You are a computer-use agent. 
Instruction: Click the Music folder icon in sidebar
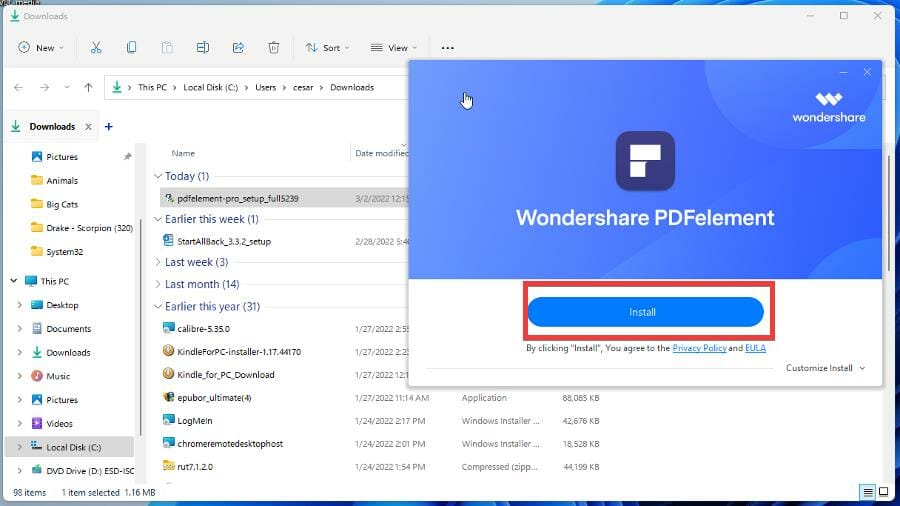pos(37,376)
